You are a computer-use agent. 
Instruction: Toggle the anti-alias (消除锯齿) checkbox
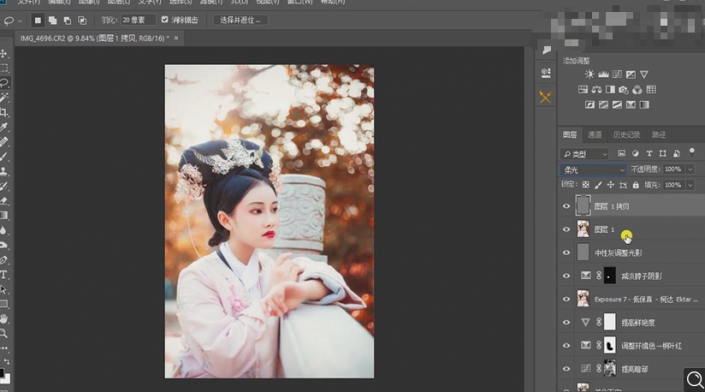165,20
